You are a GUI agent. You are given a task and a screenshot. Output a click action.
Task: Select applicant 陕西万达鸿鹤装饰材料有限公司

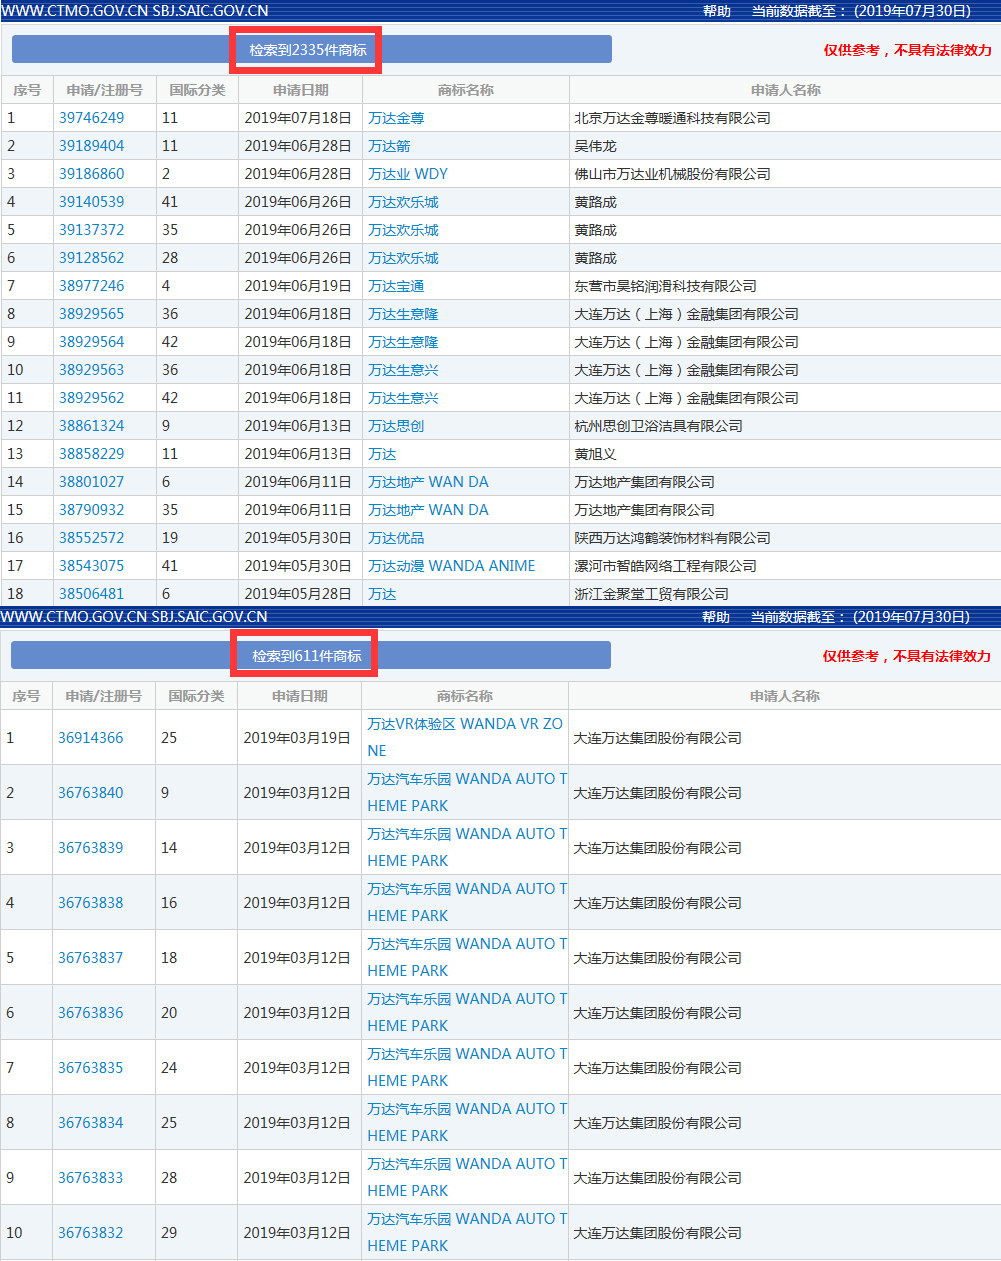[x=672, y=538]
